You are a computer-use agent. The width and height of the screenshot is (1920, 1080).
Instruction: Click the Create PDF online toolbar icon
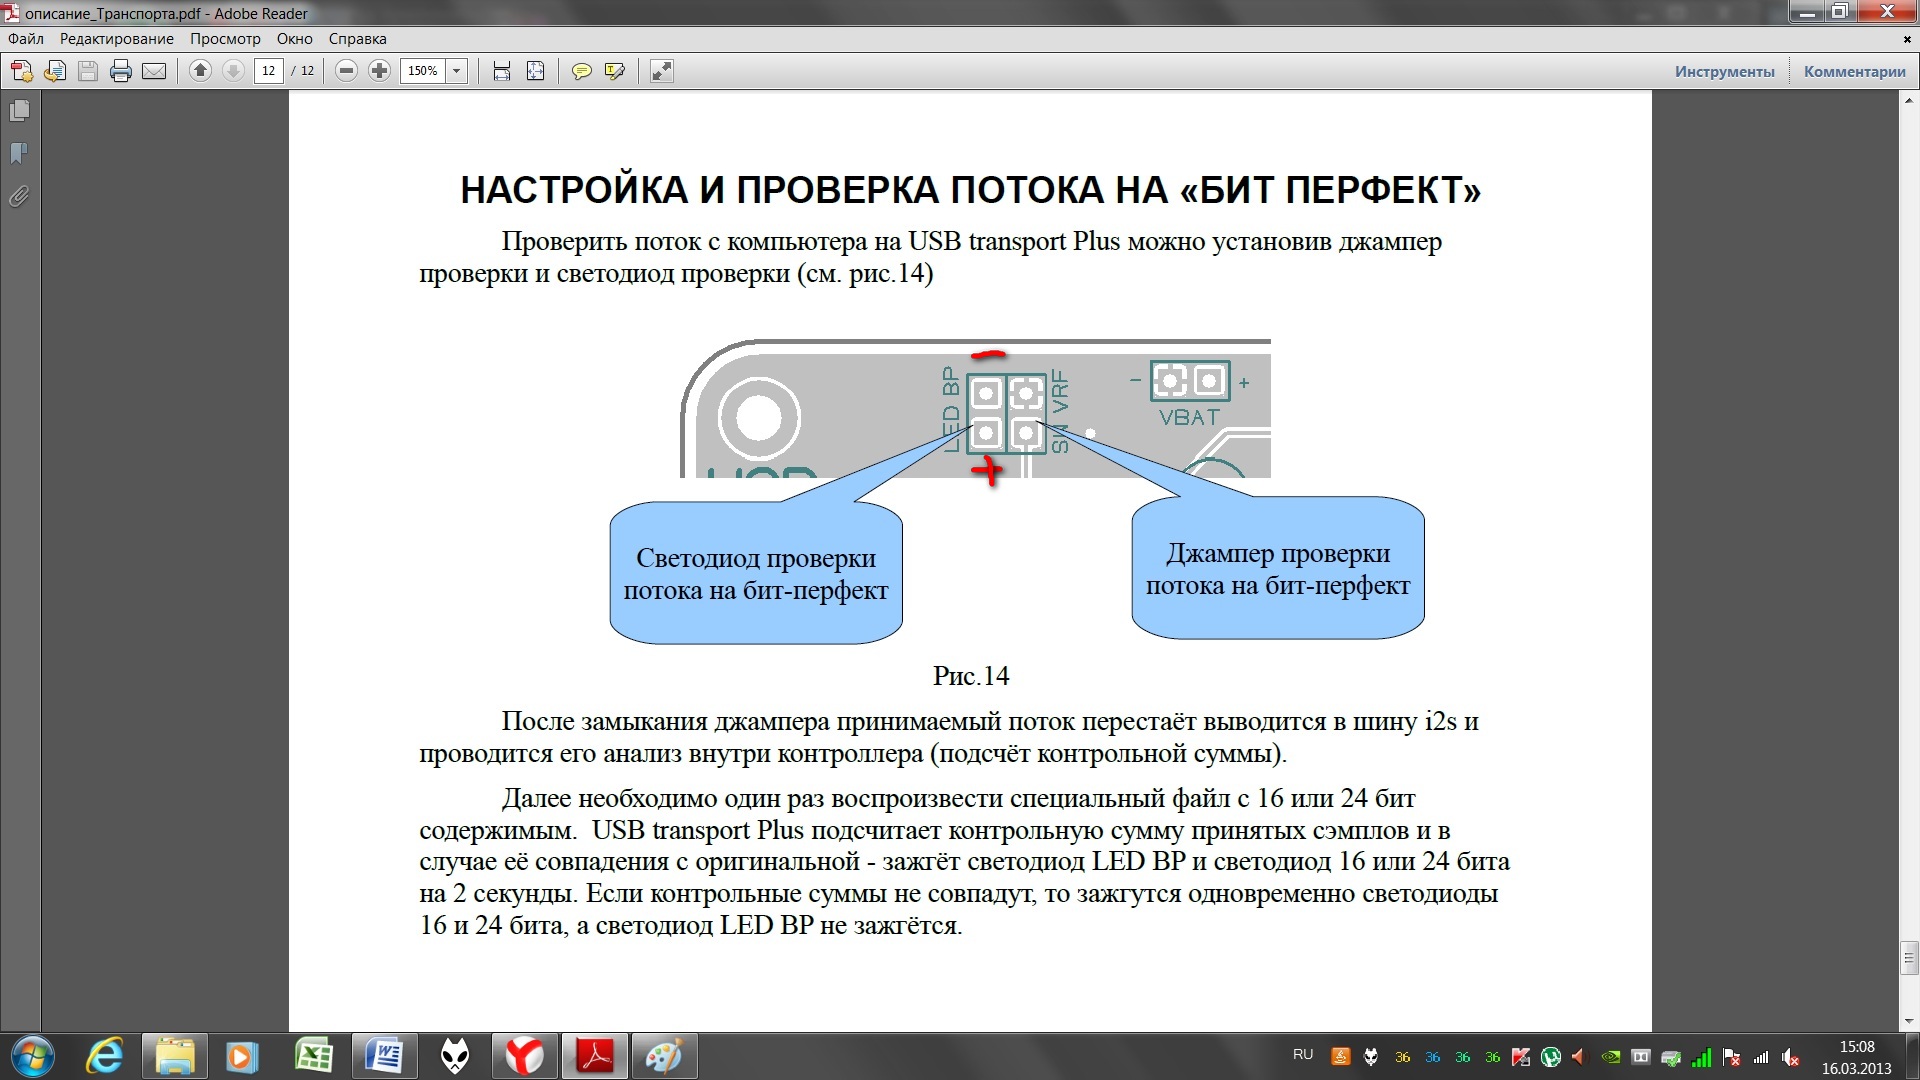(x=21, y=71)
